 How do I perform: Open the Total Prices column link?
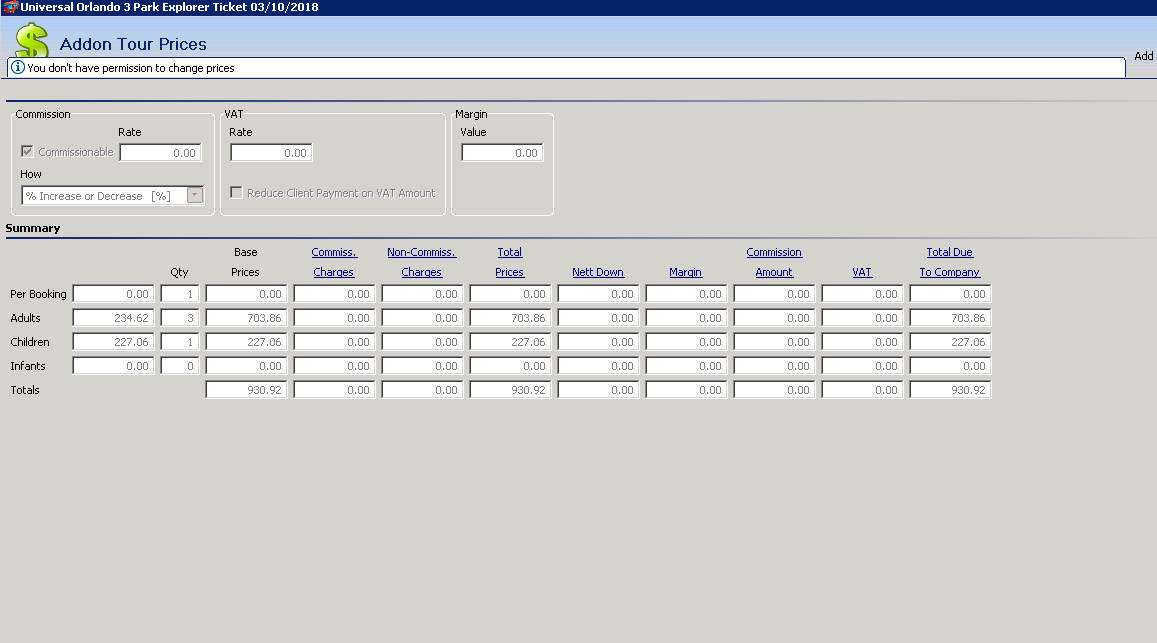(509, 262)
